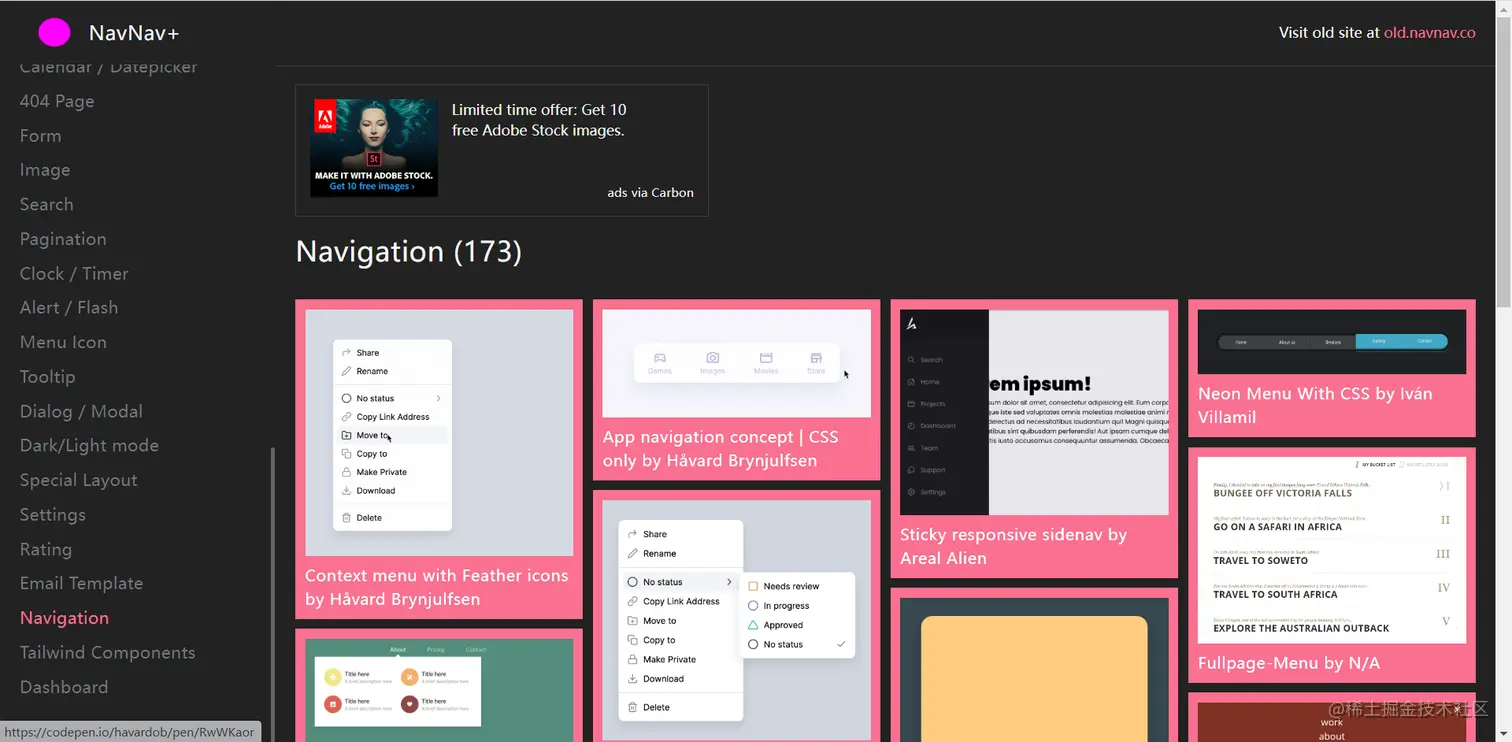The width and height of the screenshot is (1512, 742).
Task: Go to the Image category
Action: coord(45,170)
